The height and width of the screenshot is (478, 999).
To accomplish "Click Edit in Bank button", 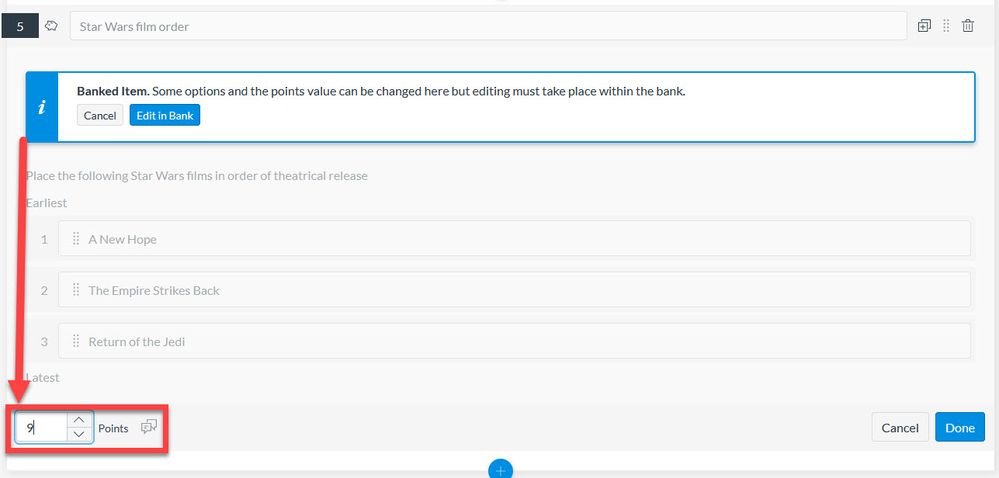I will 165,115.
